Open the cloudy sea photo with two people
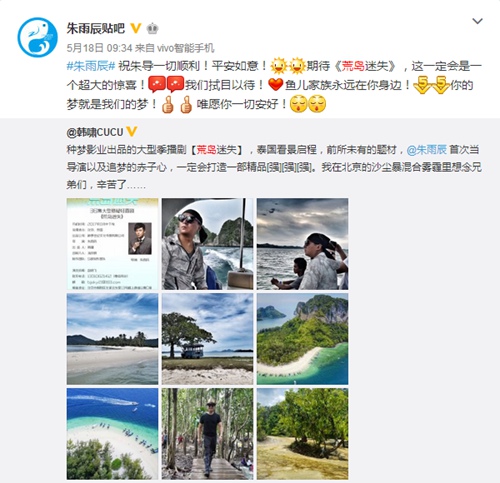Viewport: 500px width, 483px height. (x=302, y=244)
